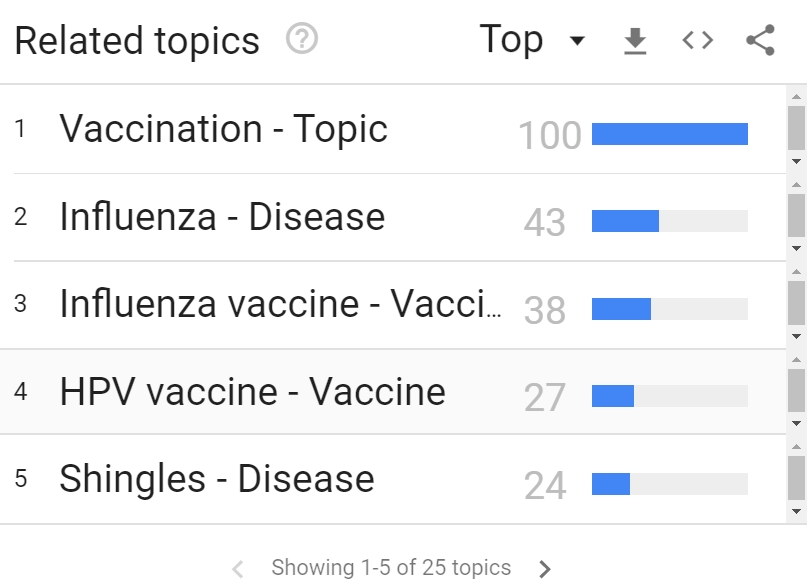807x585 pixels.
Task: Click the help question mark icon
Action: 301,40
